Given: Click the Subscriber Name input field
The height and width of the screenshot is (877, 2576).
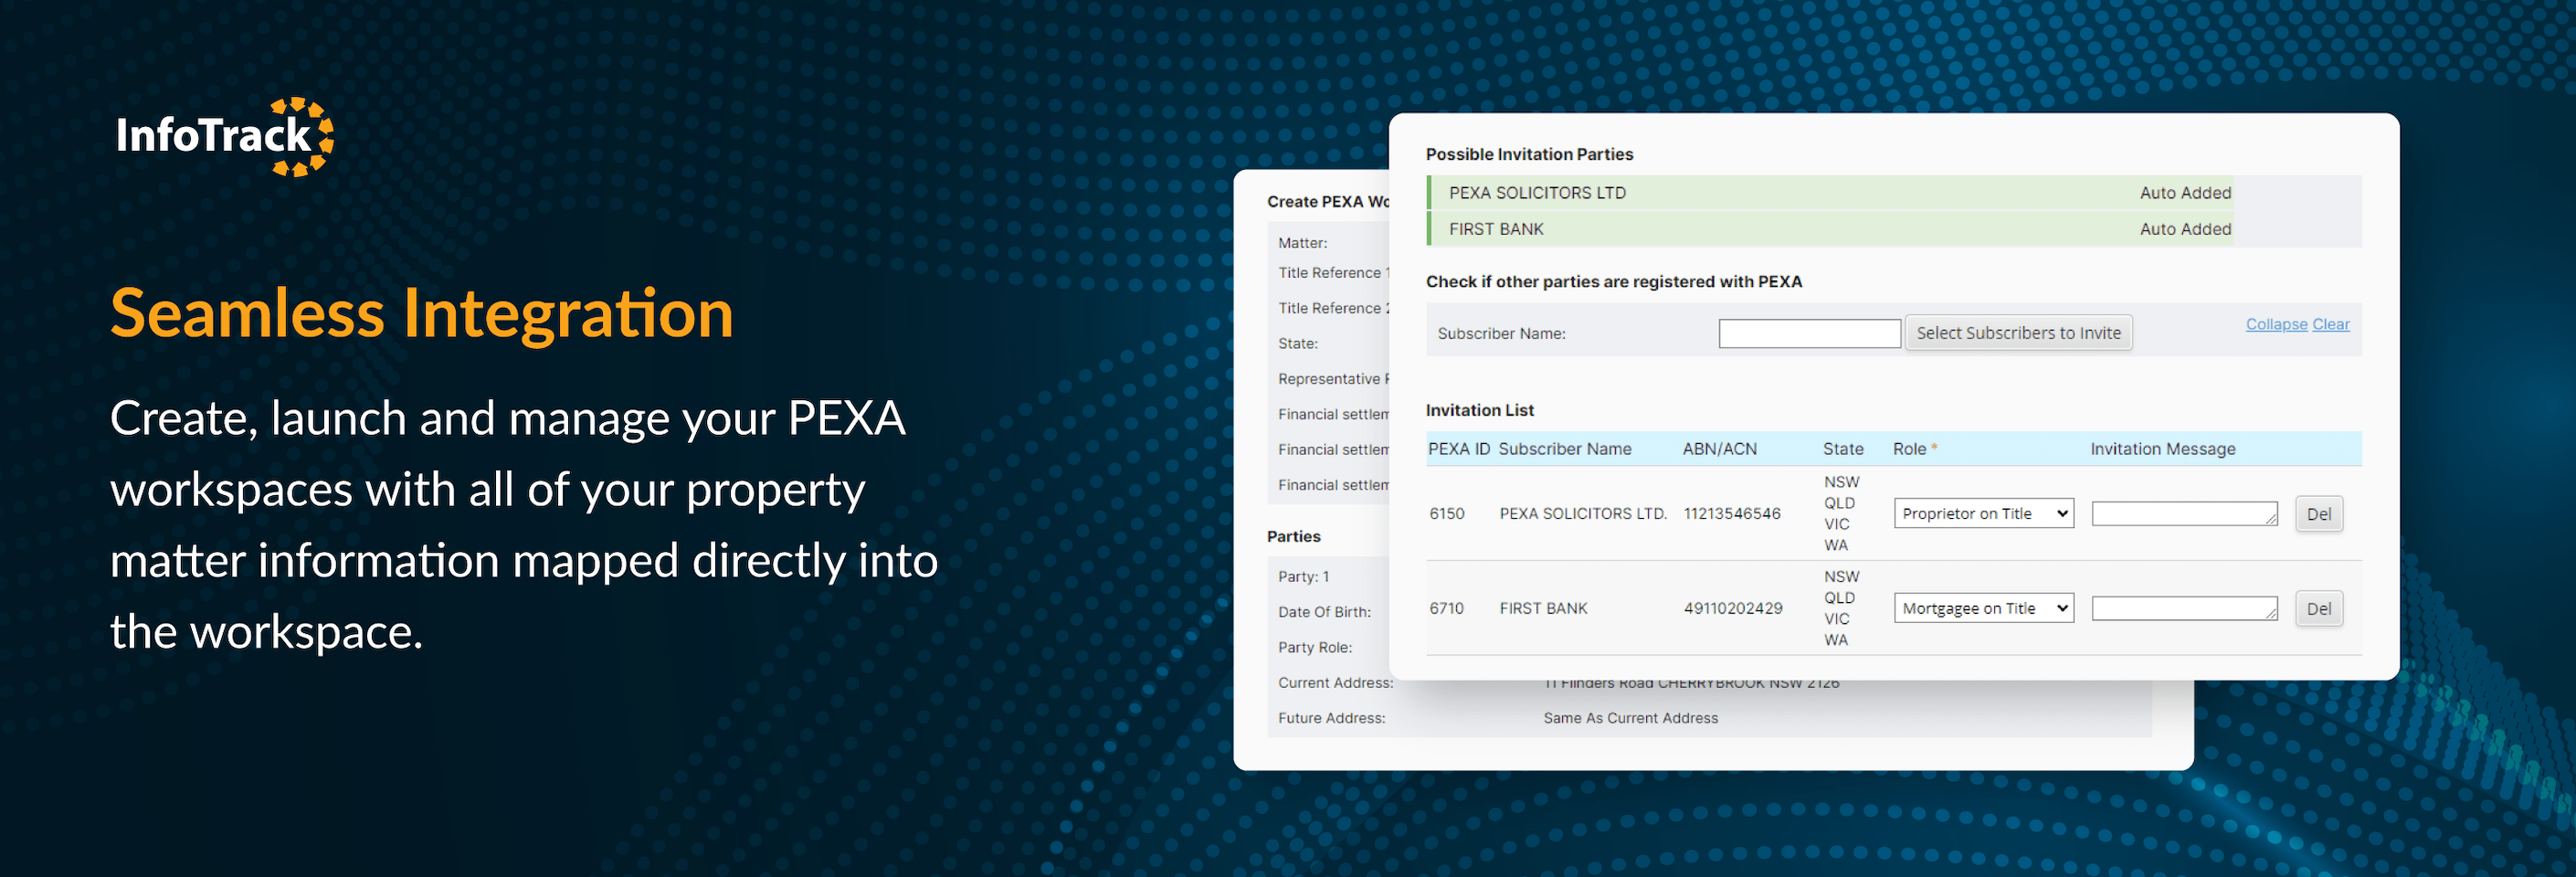Looking at the screenshot, I should coord(1809,333).
